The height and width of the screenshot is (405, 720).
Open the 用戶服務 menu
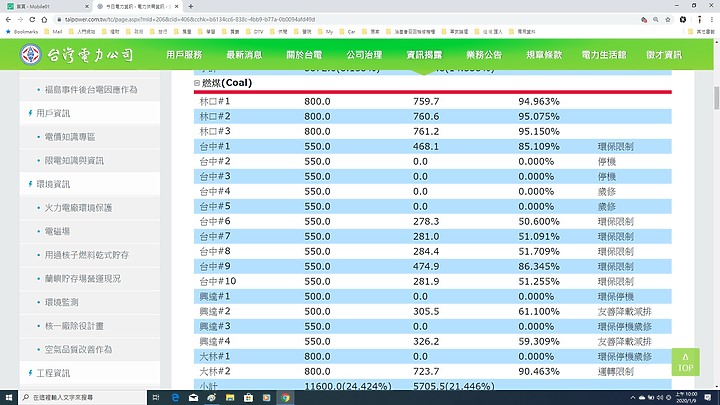[184, 55]
